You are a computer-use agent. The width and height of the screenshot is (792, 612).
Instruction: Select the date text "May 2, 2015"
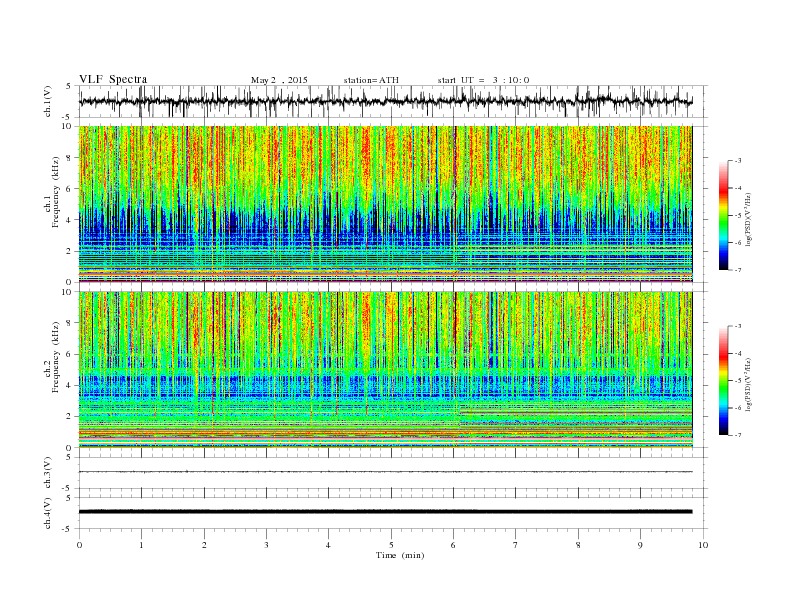pos(279,80)
